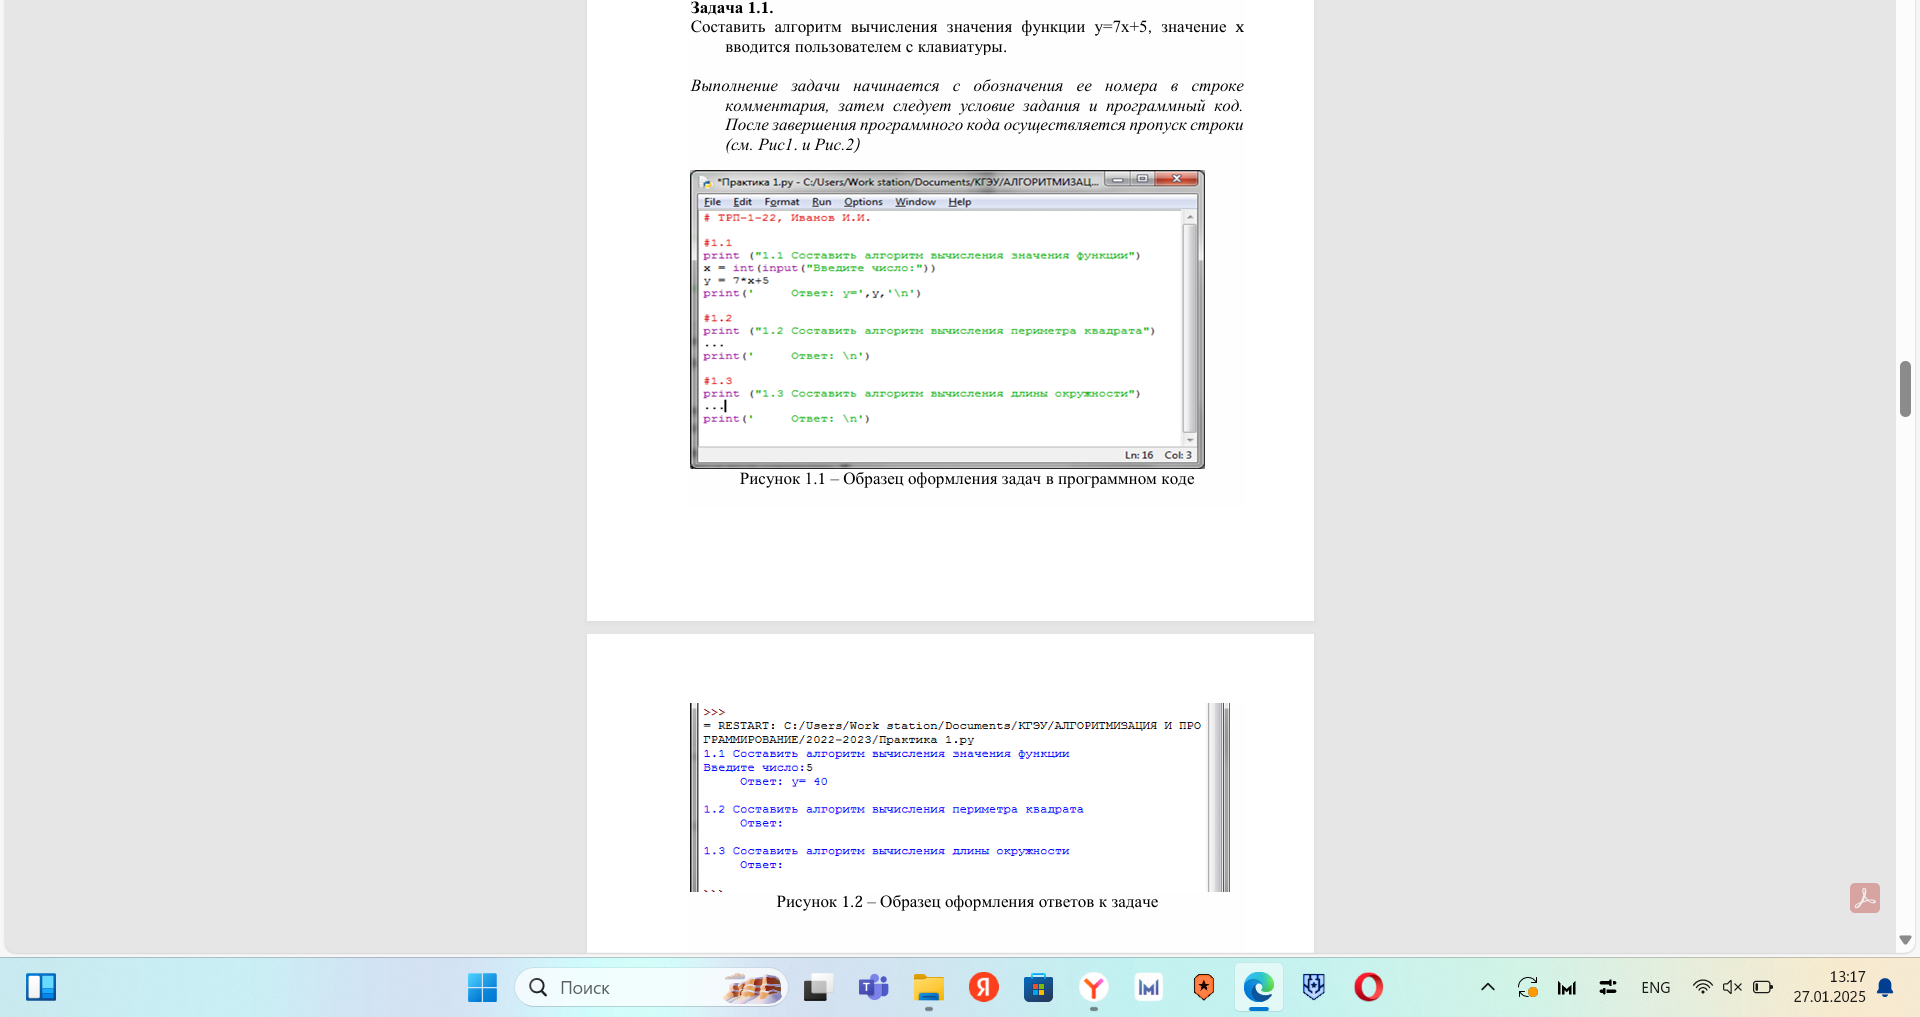Image resolution: width=1920 pixels, height=1017 pixels.
Task: Open the Windows widgets panel icon
Action: [x=41, y=987]
